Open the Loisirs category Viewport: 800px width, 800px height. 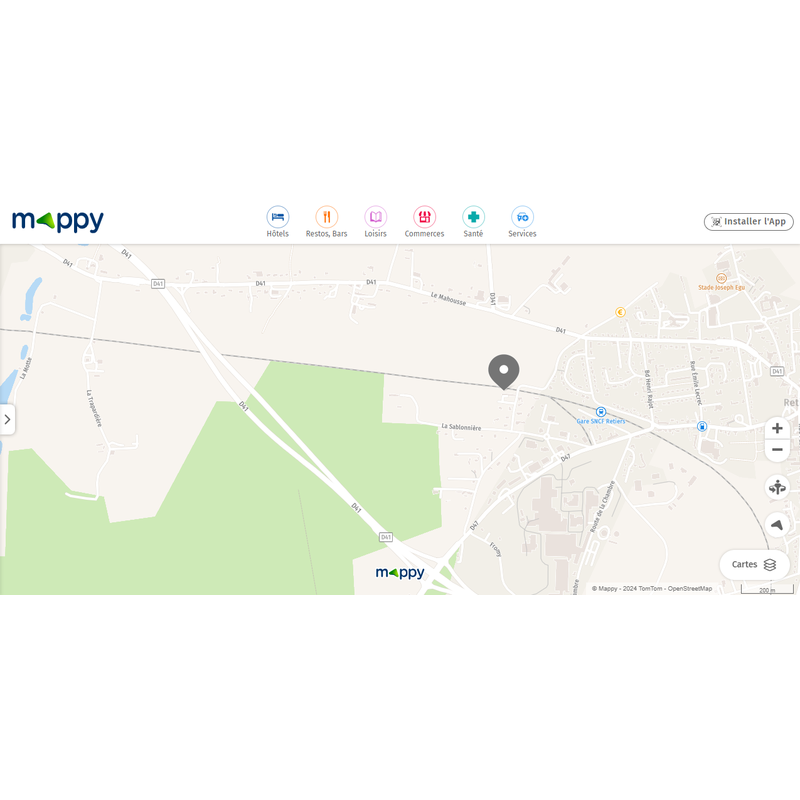point(376,221)
